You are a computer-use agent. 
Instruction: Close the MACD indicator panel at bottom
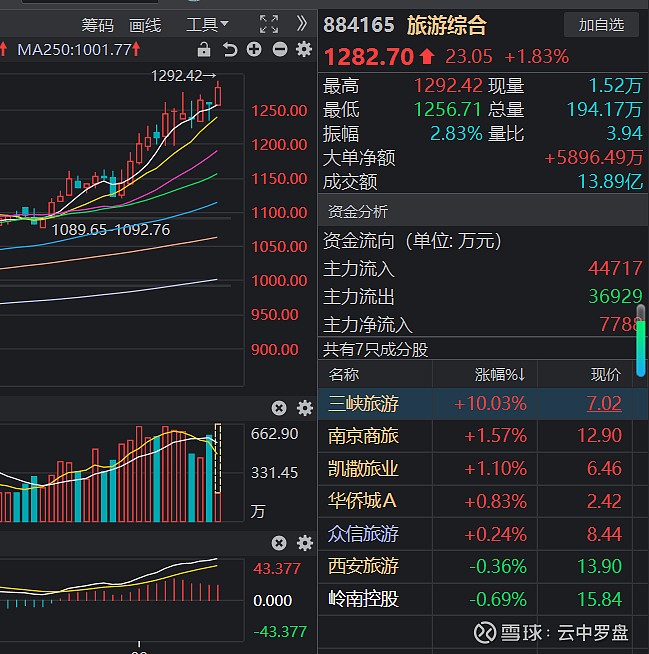tap(279, 543)
